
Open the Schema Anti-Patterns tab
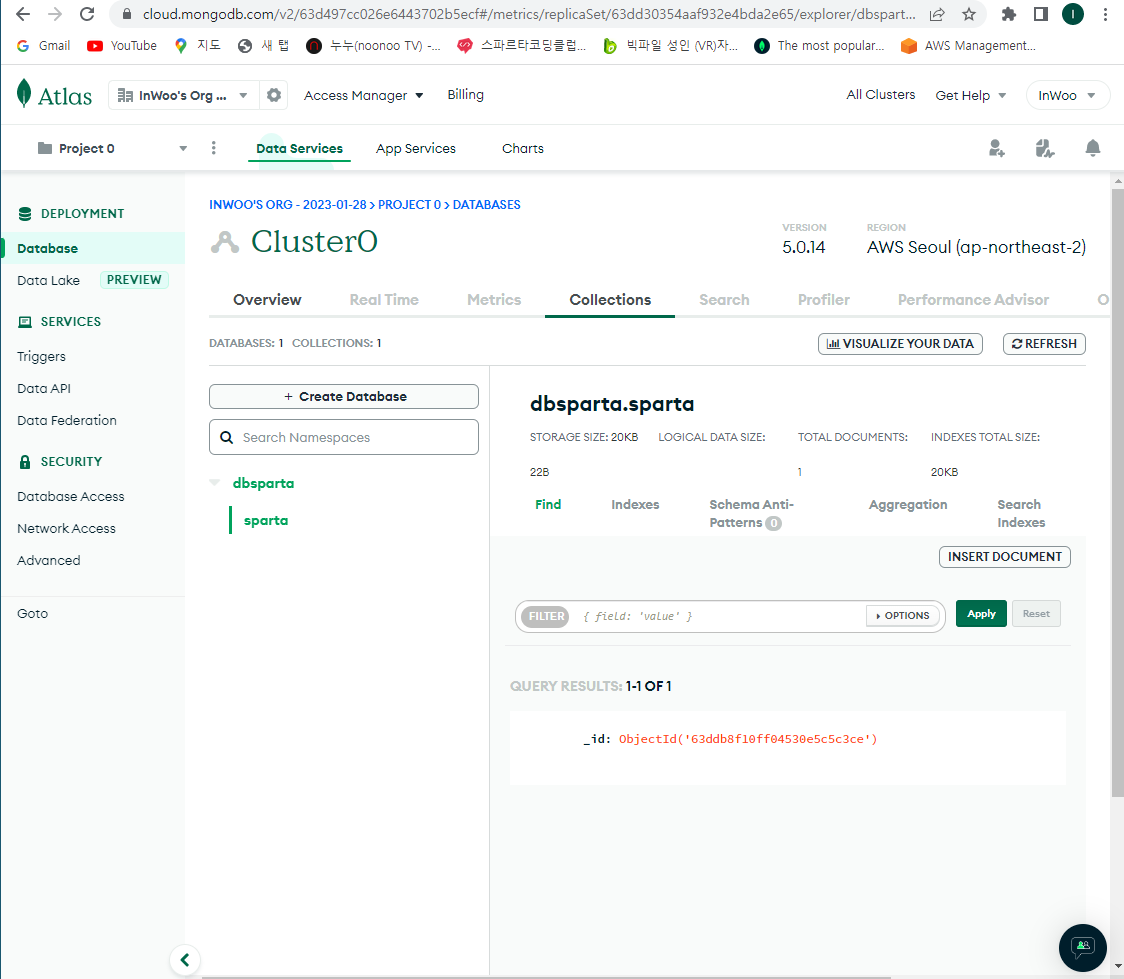[751, 513]
